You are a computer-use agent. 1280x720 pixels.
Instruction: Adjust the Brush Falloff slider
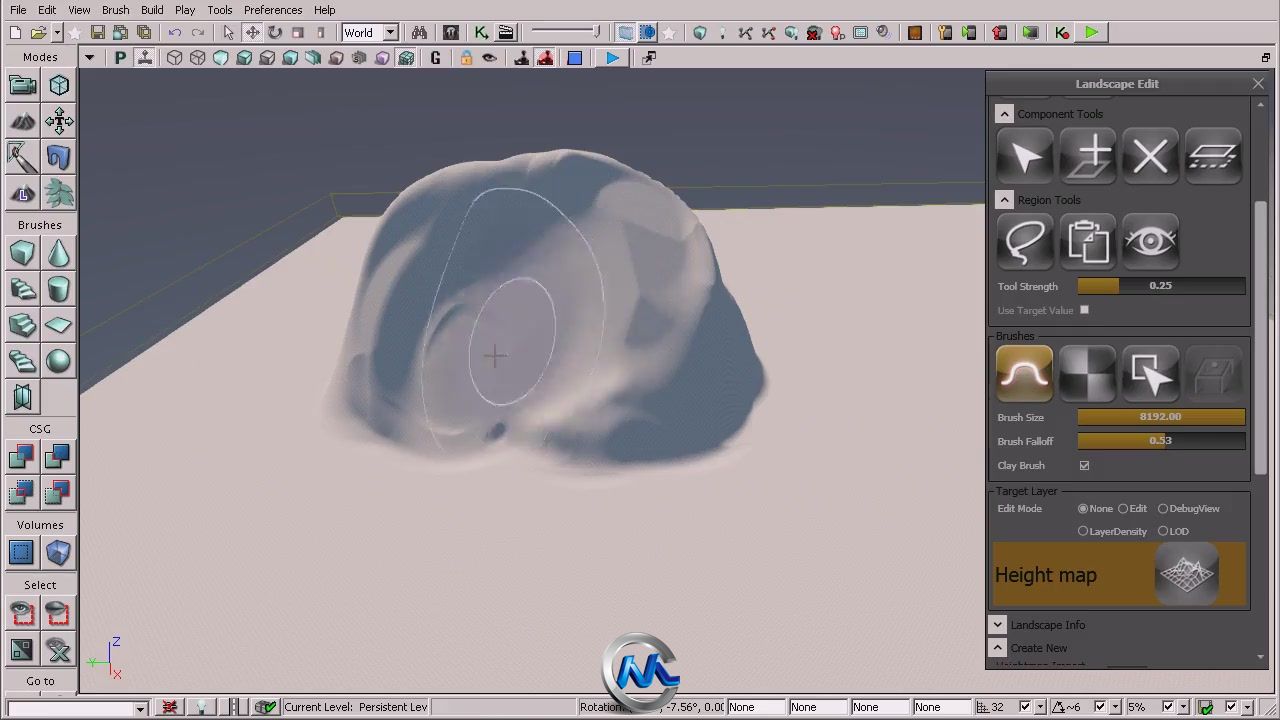pos(1161,441)
